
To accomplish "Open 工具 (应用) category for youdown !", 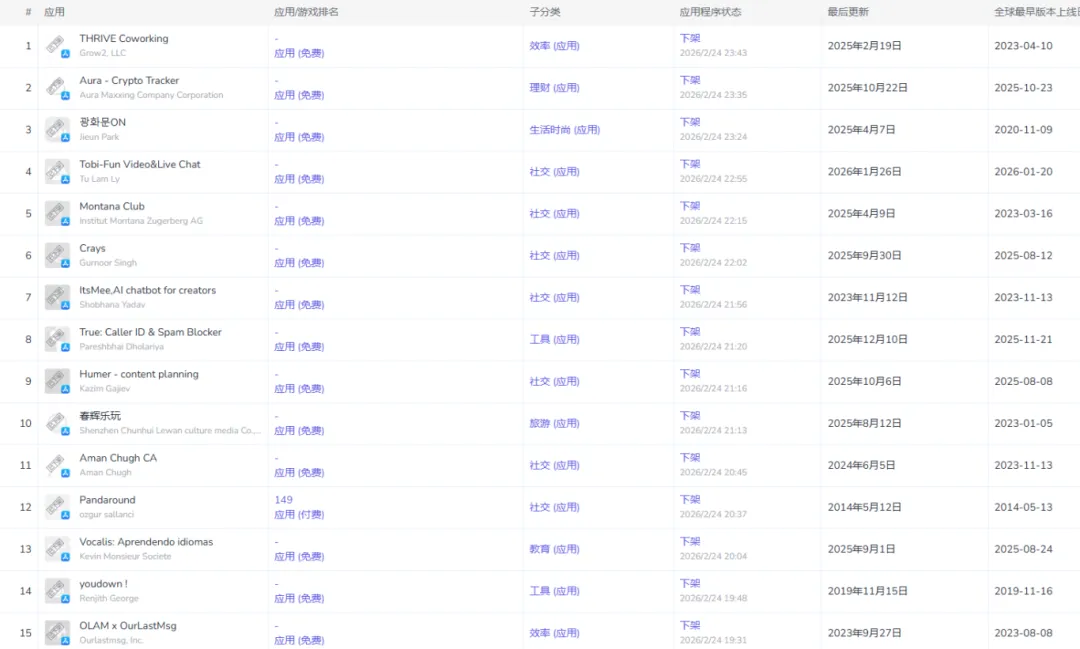I will coord(554,592).
